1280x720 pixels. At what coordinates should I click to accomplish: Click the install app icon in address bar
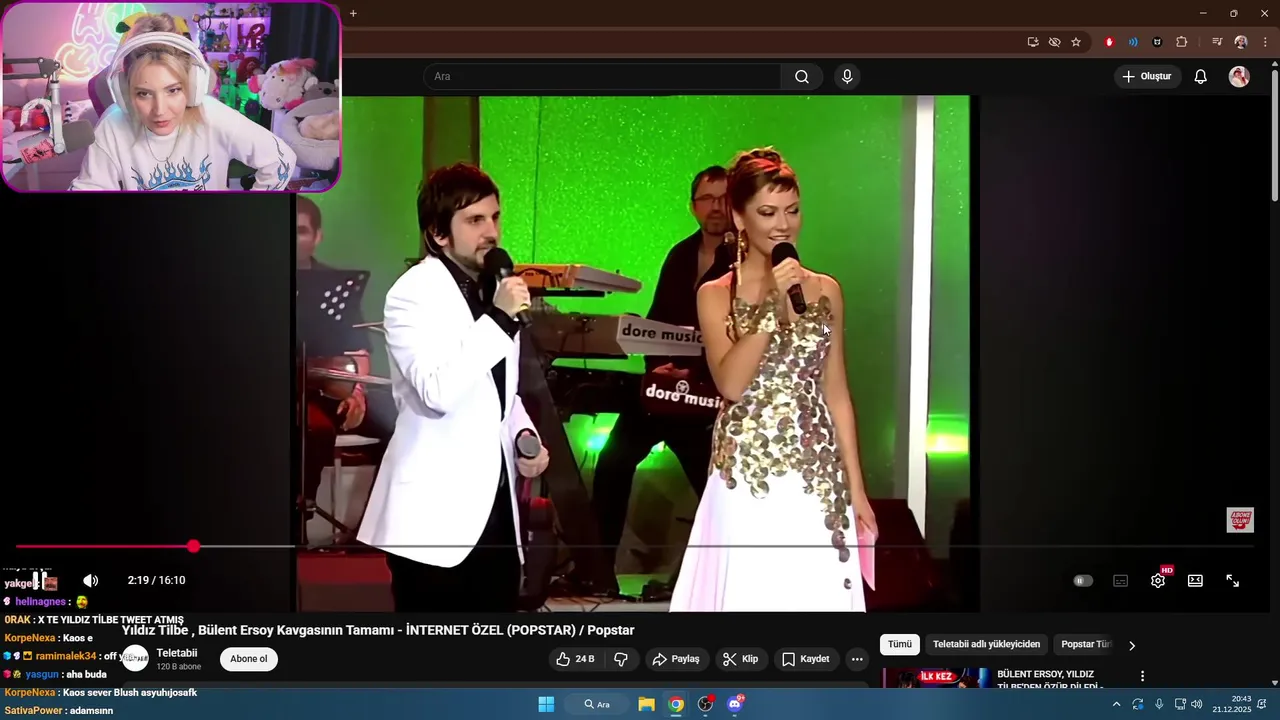point(1033,42)
